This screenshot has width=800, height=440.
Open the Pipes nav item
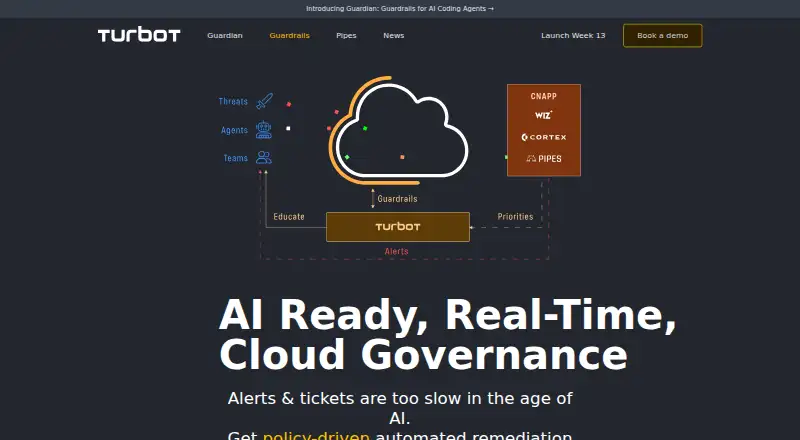coord(346,35)
